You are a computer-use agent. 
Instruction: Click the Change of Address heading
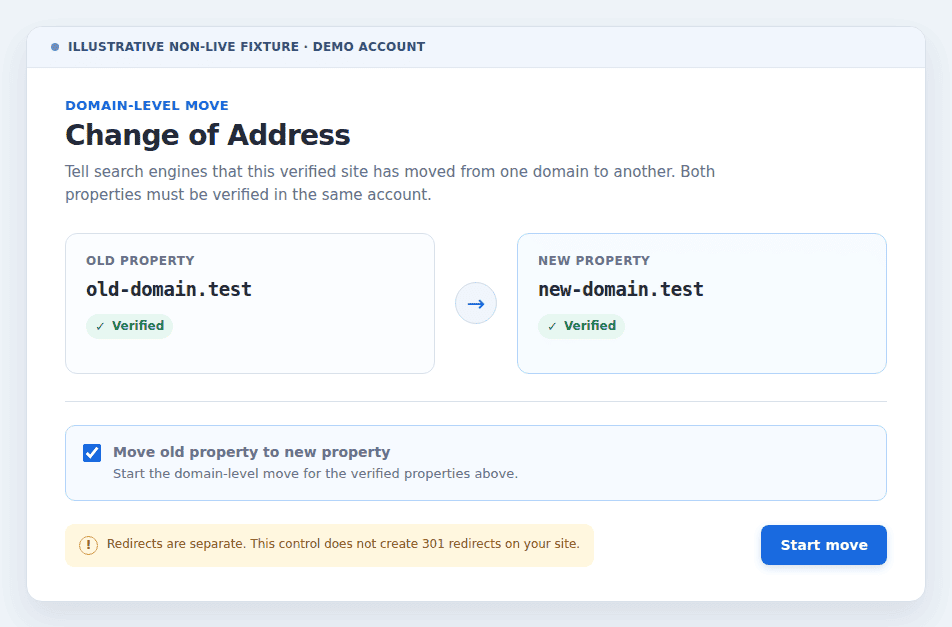pos(208,135)
